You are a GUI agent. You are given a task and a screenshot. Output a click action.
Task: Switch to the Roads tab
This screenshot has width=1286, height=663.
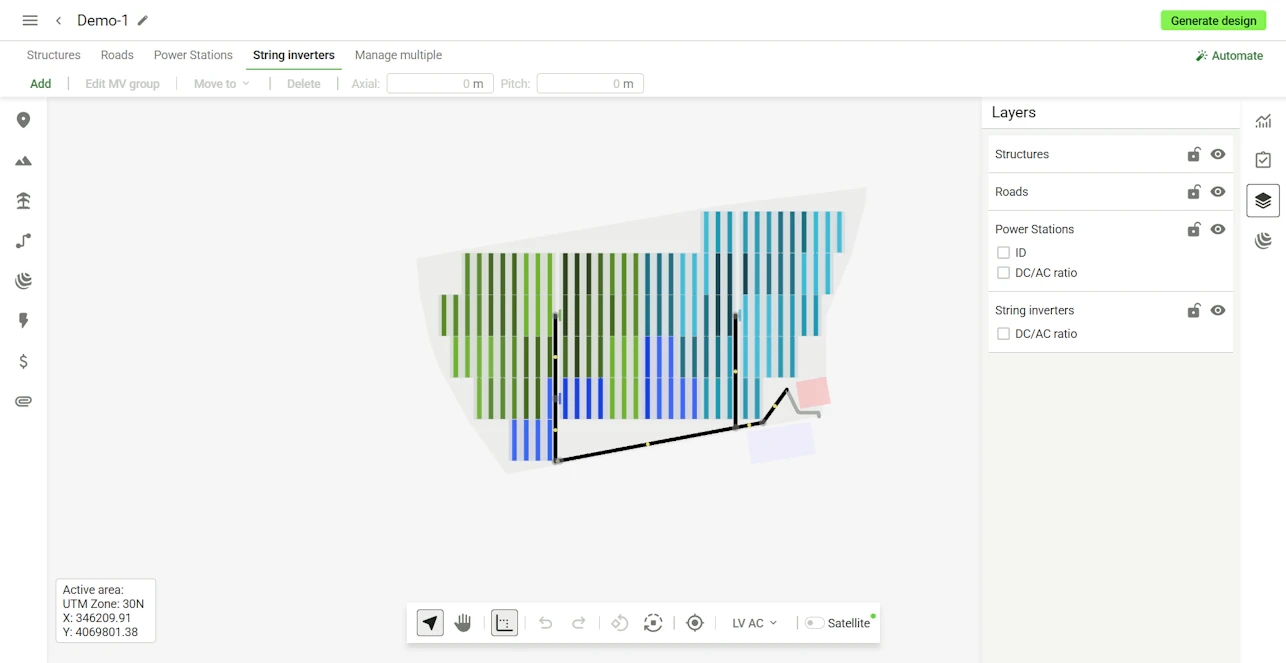tap(117, 55)
